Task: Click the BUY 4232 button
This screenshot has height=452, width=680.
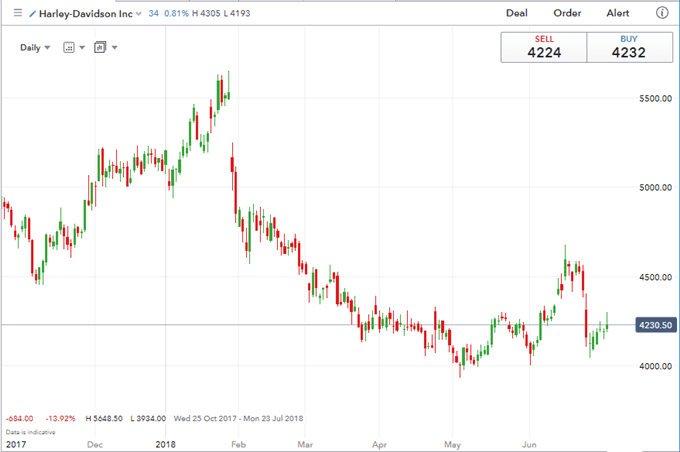Action: click(629, 47)
